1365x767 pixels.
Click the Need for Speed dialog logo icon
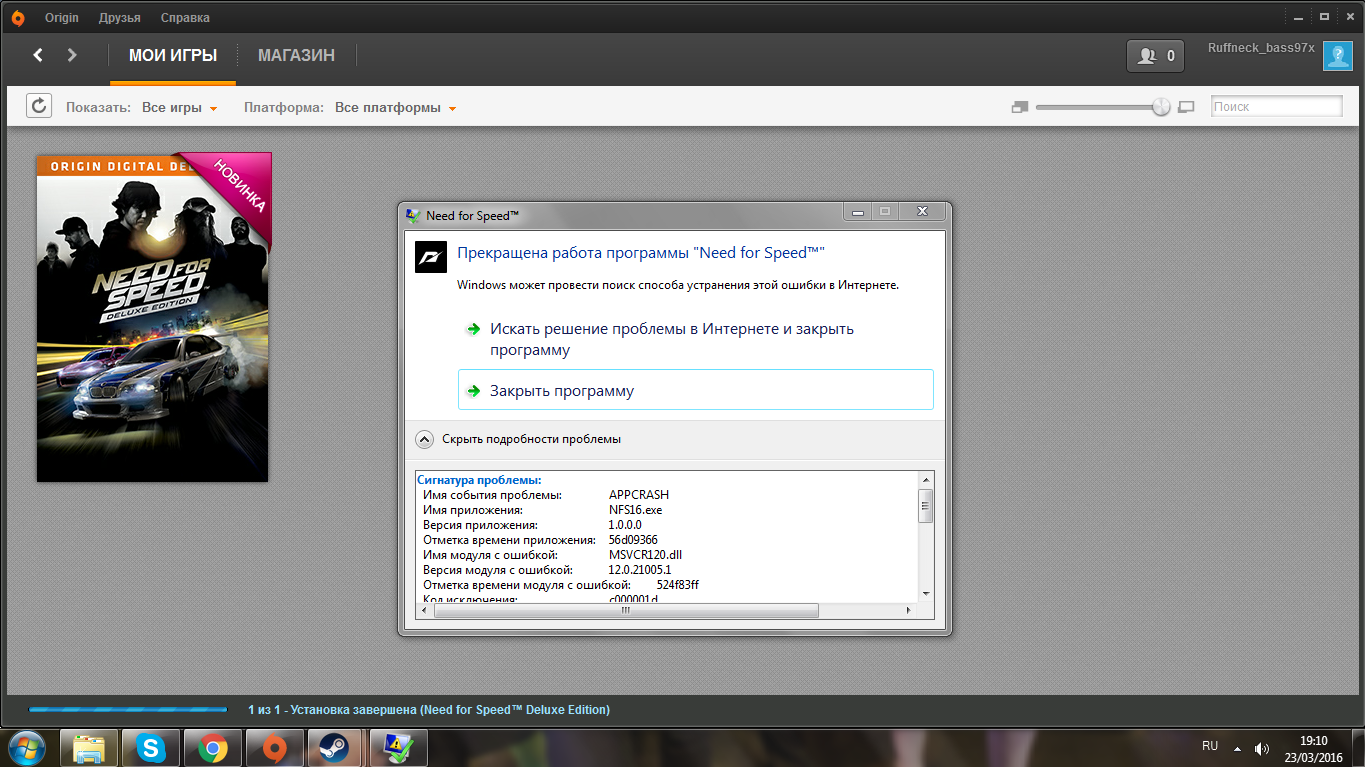point(430,255)
